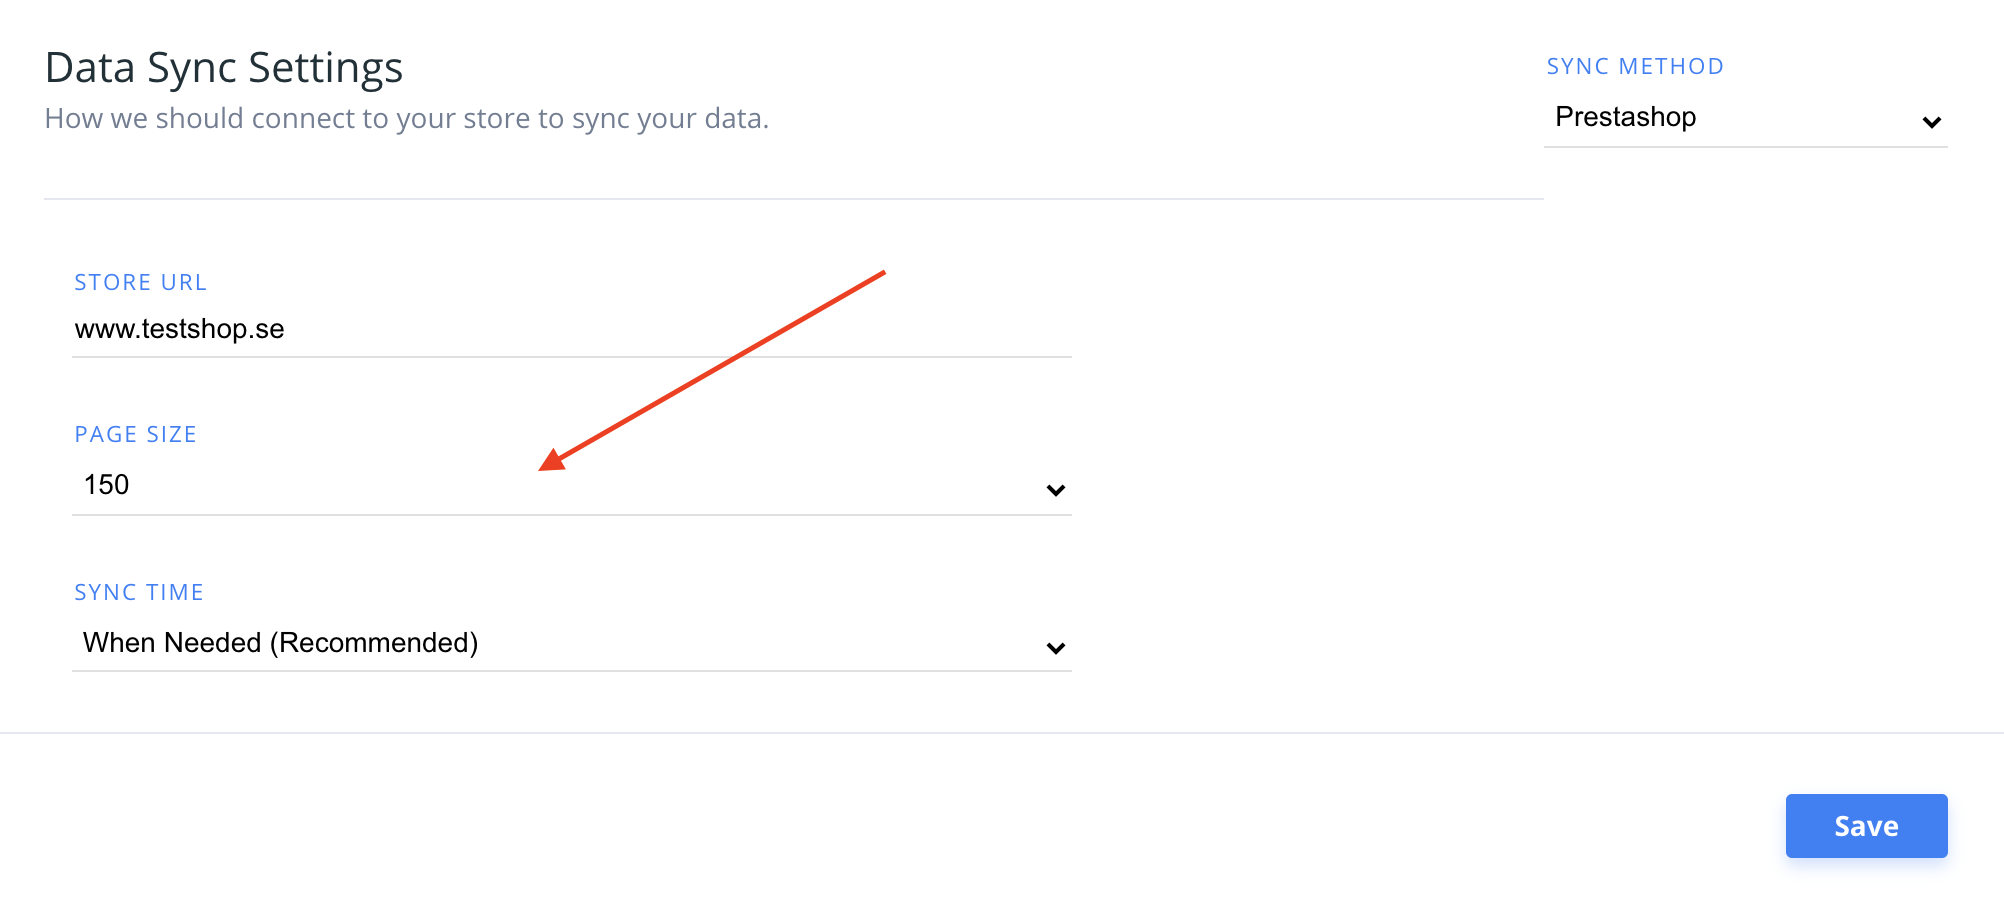Click the www.testshop.se text

(x=180, y=329)
